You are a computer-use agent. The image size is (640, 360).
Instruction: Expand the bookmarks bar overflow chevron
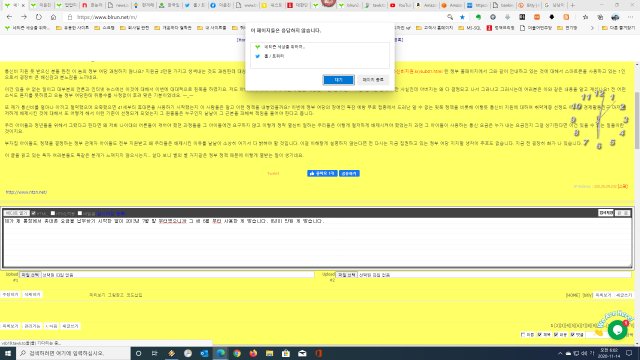592,28
